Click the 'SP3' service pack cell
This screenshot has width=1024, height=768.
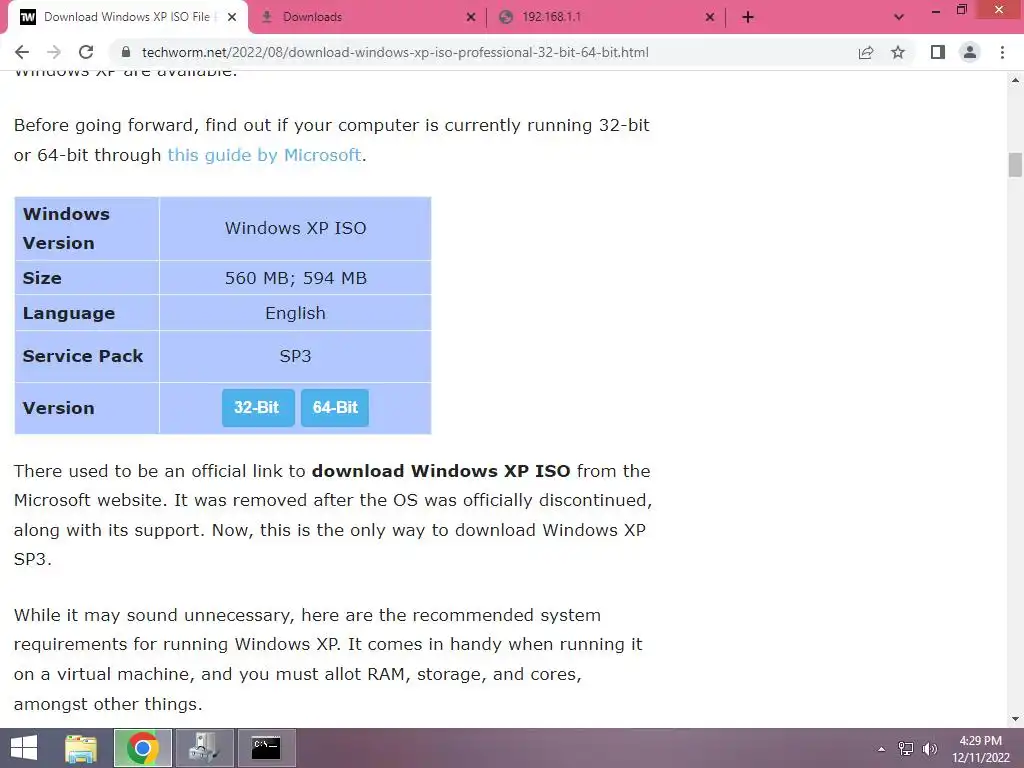coord(295,356)
